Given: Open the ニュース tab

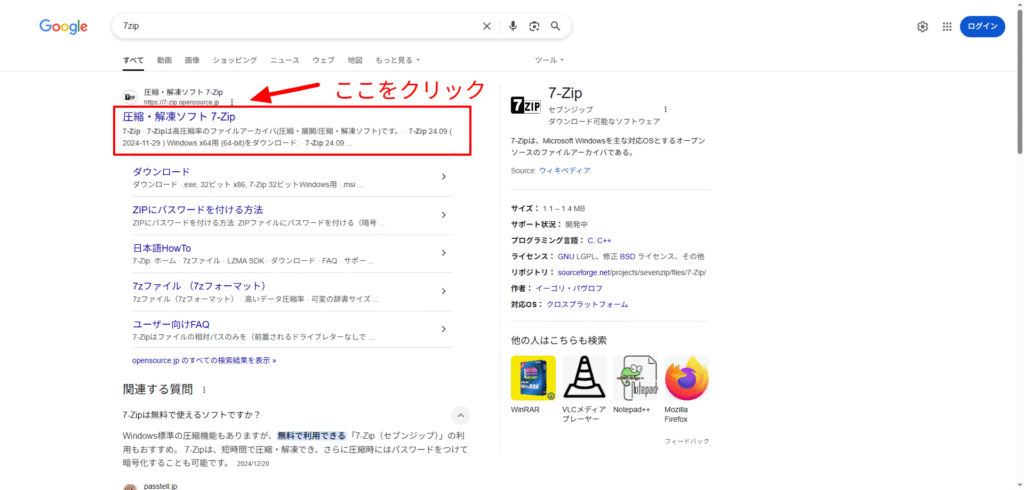Looking at the screenshot, I should tap(285, 60).
